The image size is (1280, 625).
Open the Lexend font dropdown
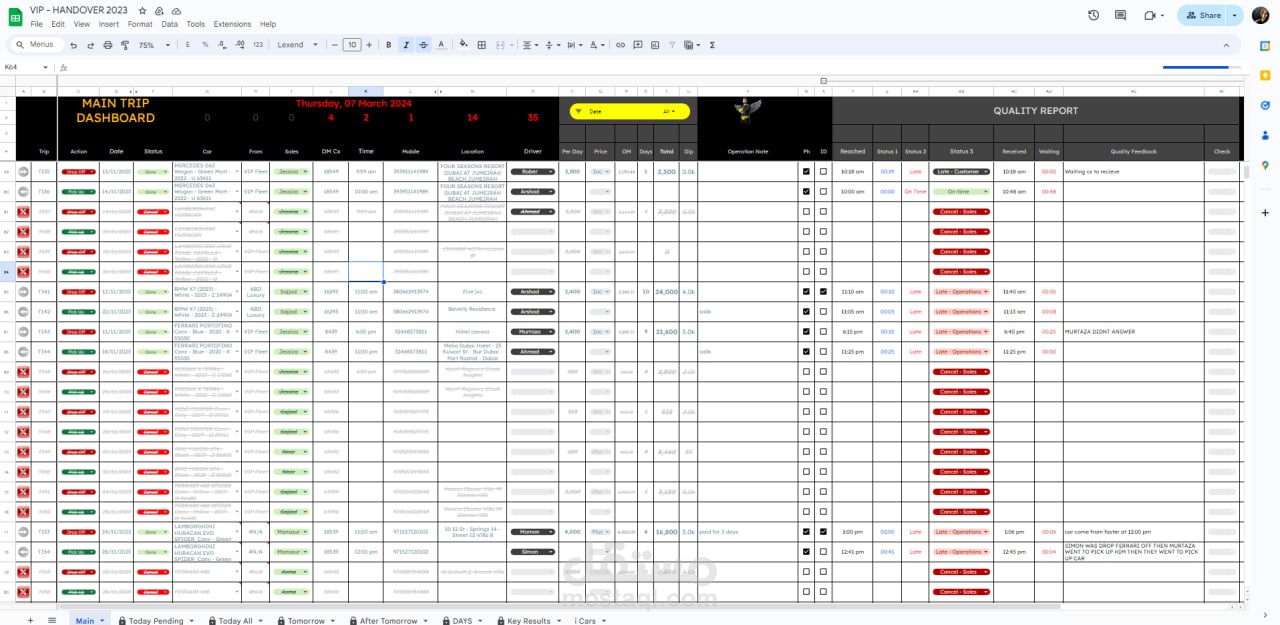click(x=297, y=45)
